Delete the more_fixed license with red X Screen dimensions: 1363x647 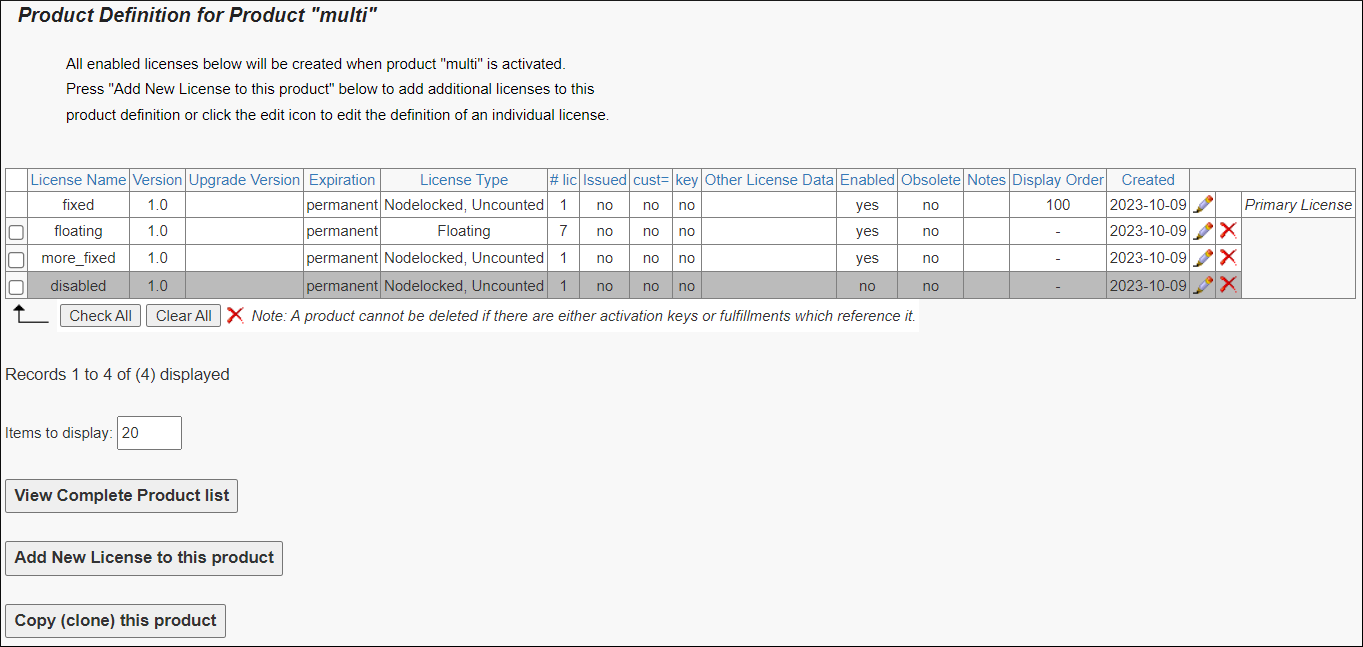point(1228,258)
